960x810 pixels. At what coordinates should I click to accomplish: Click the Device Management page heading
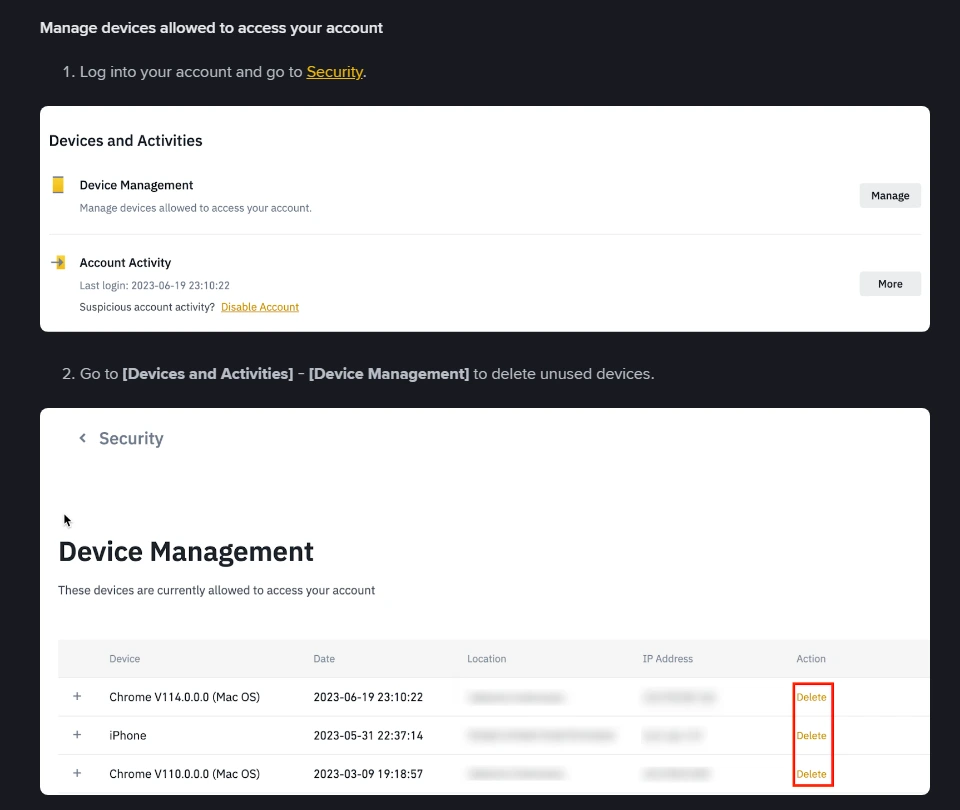click(186, 552)
